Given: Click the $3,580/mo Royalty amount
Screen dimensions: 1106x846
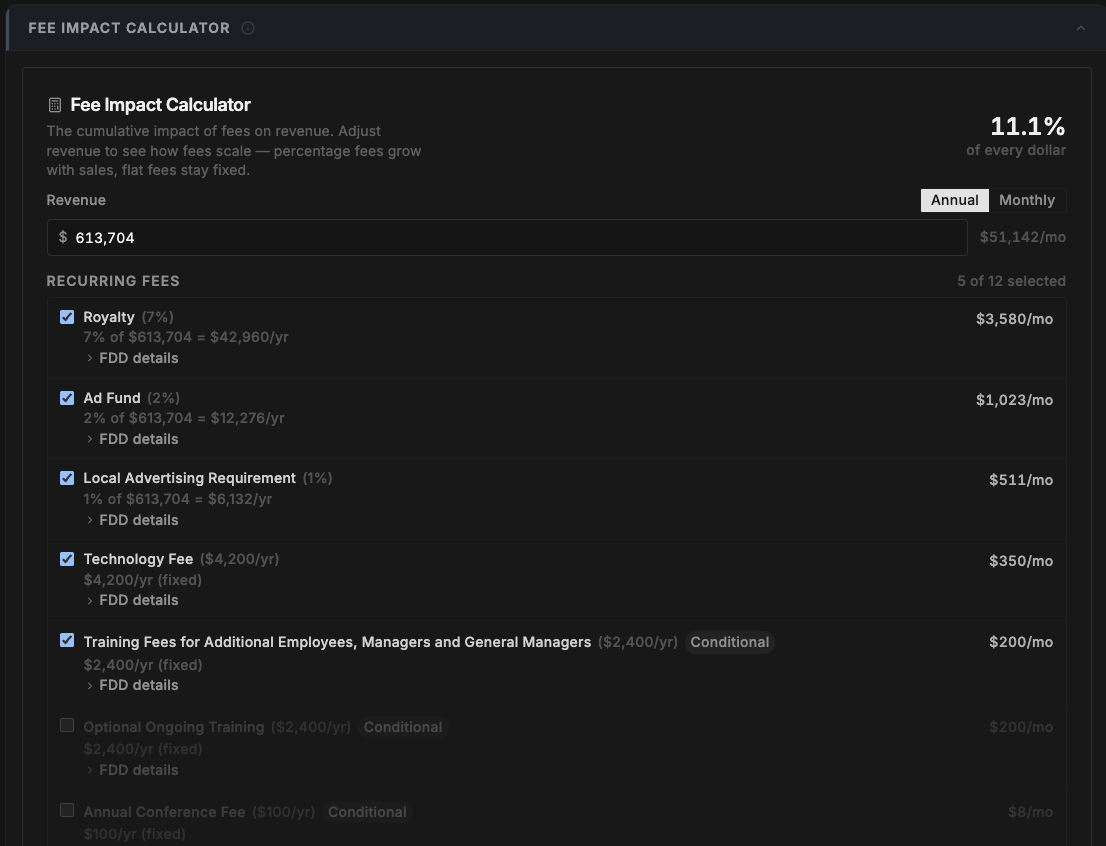Looking at the screenshot, I should coord(1014,320).
